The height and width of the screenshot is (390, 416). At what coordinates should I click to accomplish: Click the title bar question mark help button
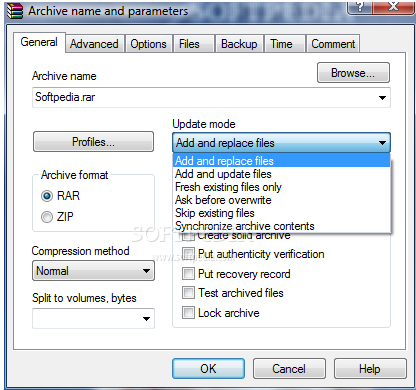[360, 7]
